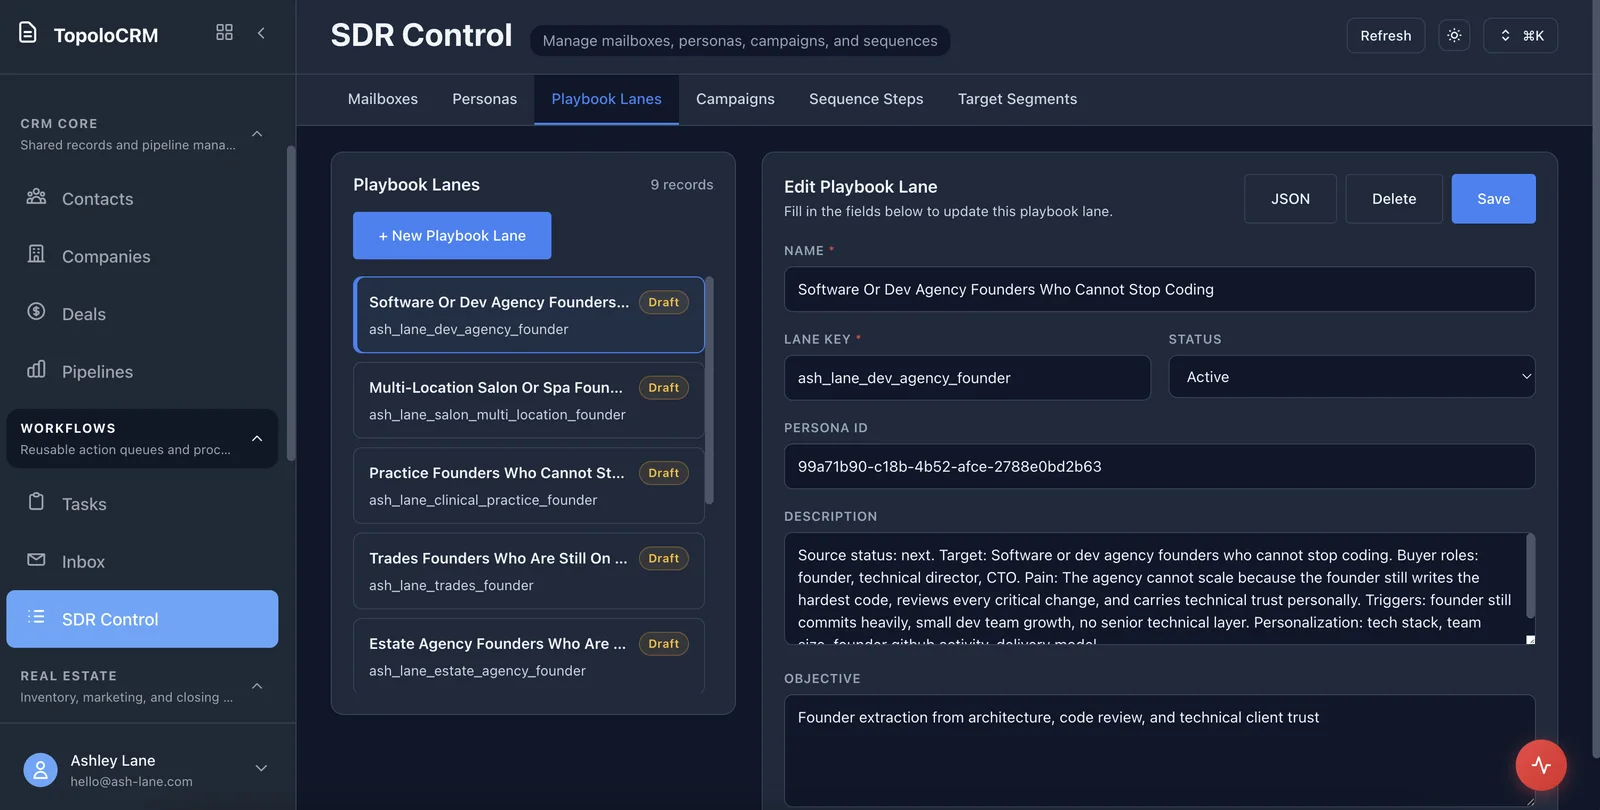The height and width of the screenshot is (810, 1600).
Task: Click the SDR Control list icon
Action: 36,617
